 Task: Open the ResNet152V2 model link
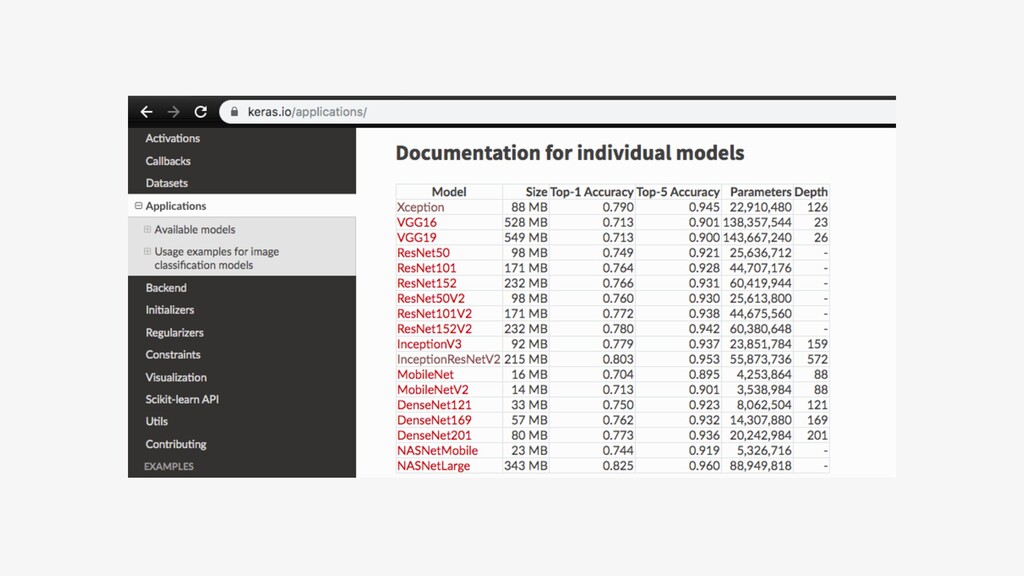434,329
